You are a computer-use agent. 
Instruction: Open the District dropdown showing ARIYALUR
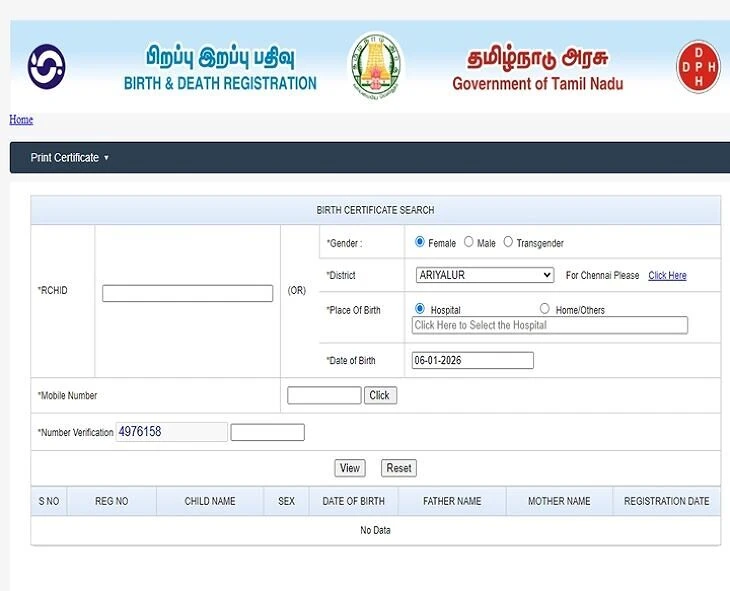point(484,275)
